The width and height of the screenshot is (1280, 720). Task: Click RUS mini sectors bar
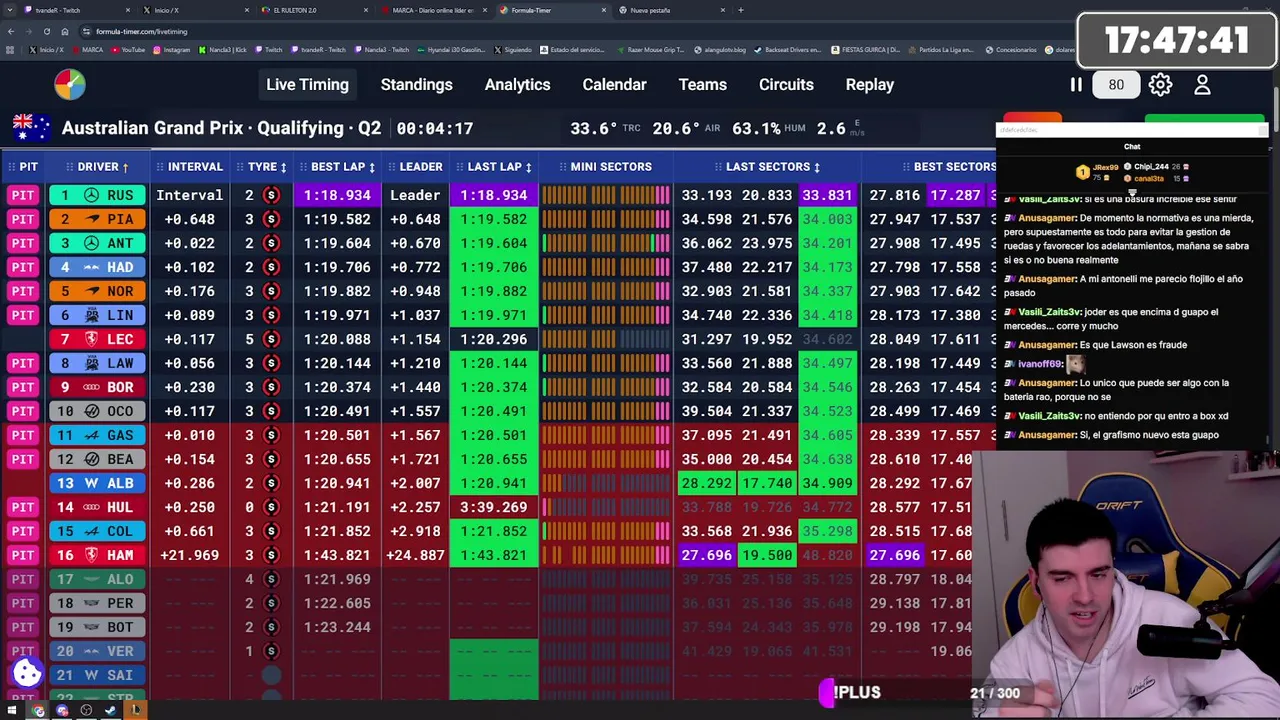606,195
